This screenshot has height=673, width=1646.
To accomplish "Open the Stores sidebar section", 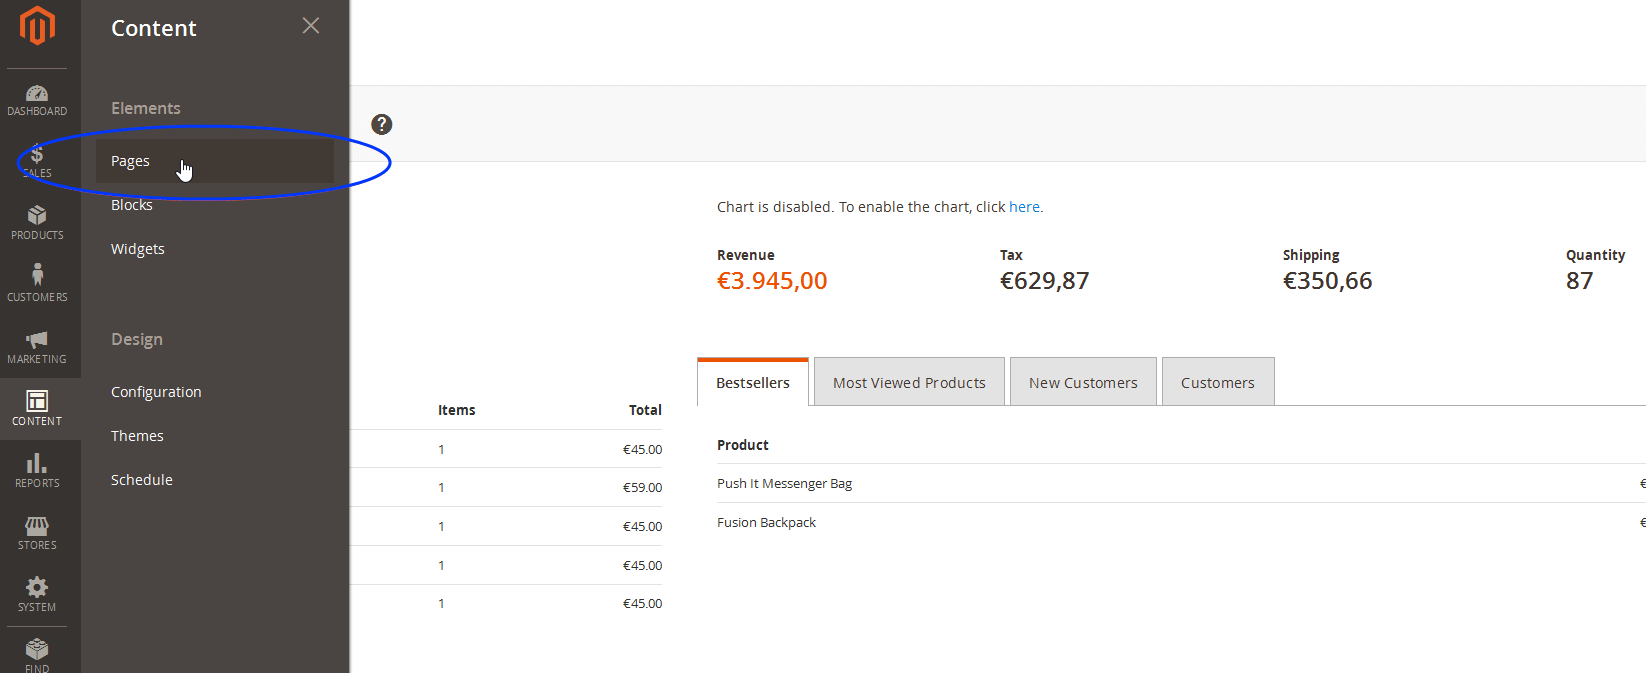I will click(37, 533).
